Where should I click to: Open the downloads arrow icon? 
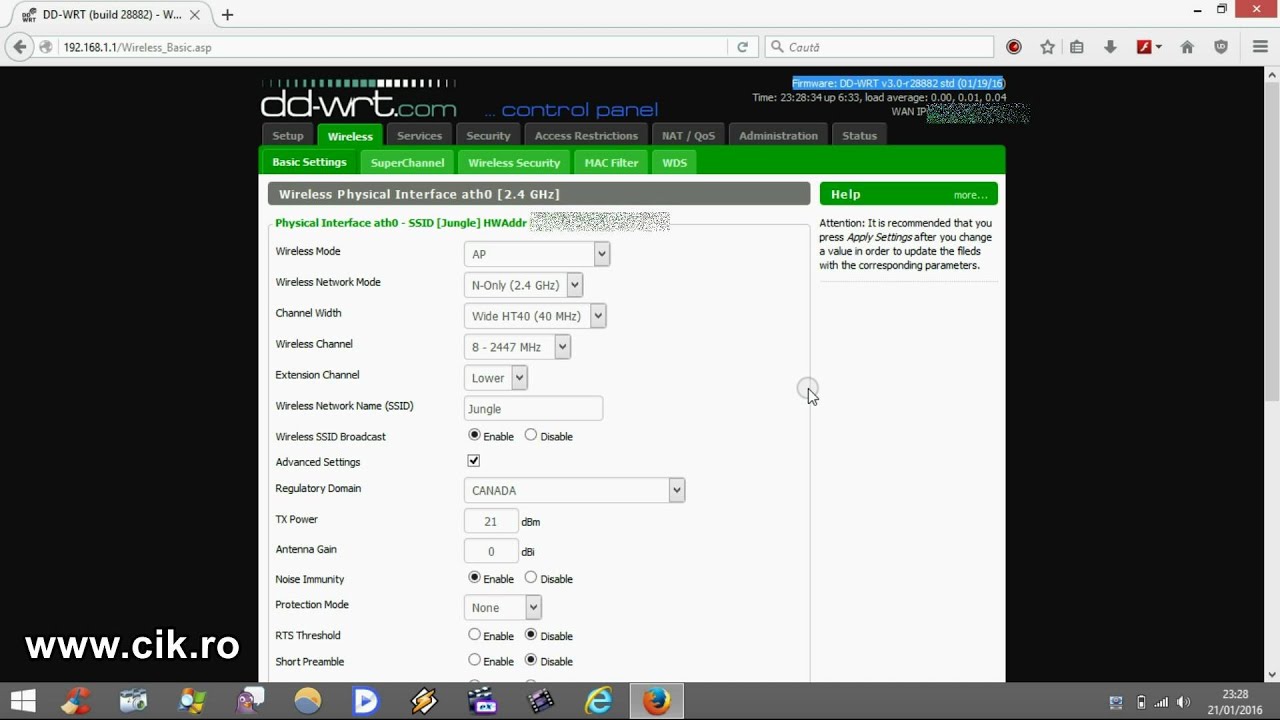(1110, 47)
